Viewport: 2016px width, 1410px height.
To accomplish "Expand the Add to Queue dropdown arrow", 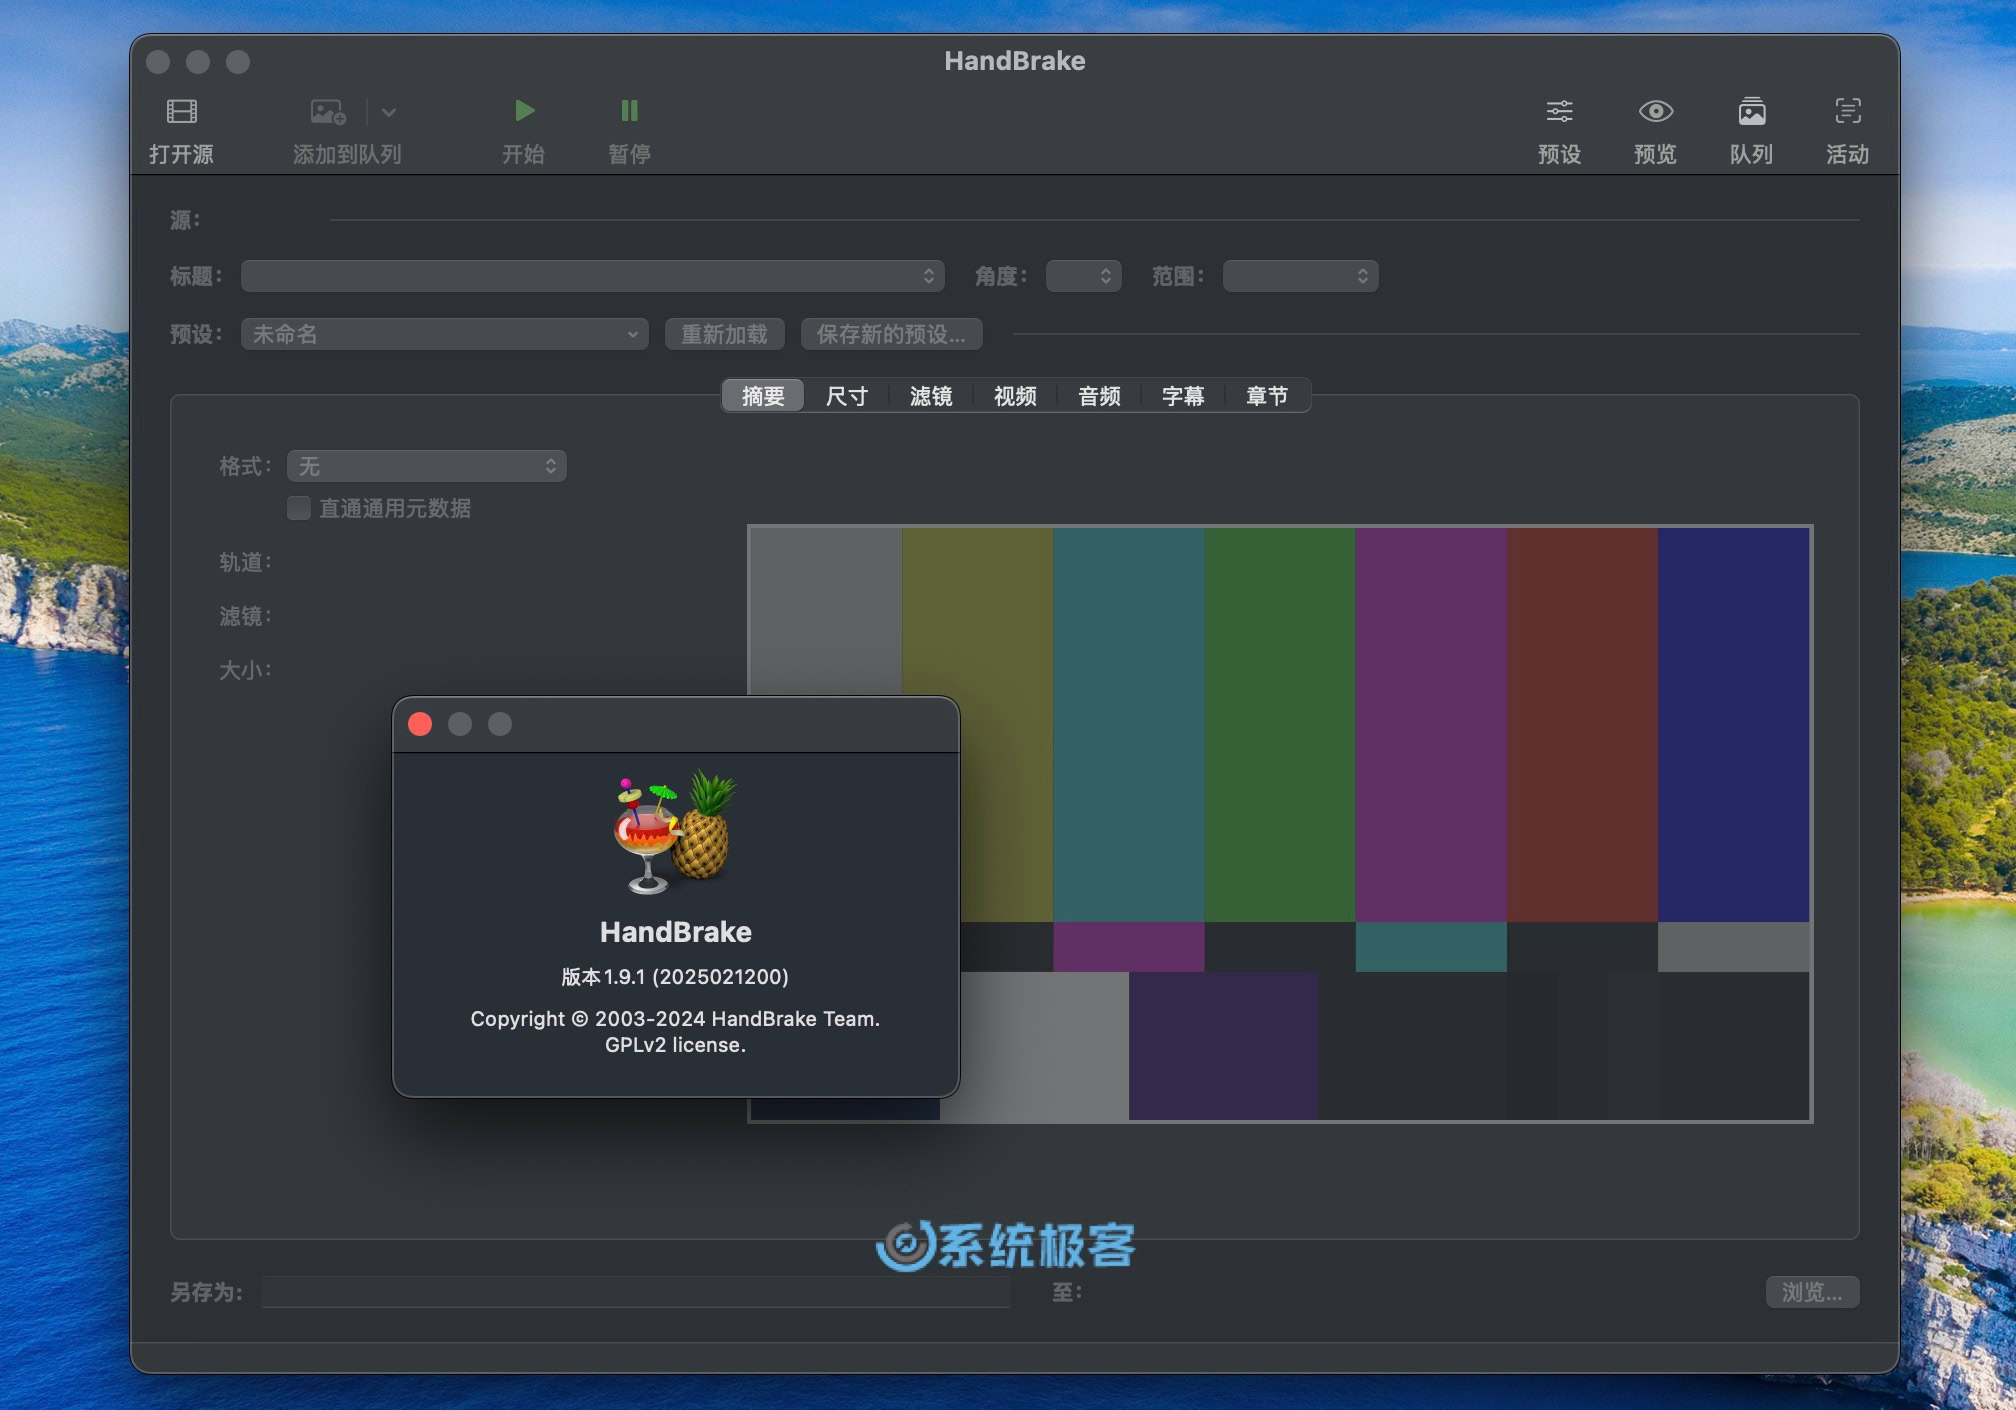I will (x=389, y=112).
